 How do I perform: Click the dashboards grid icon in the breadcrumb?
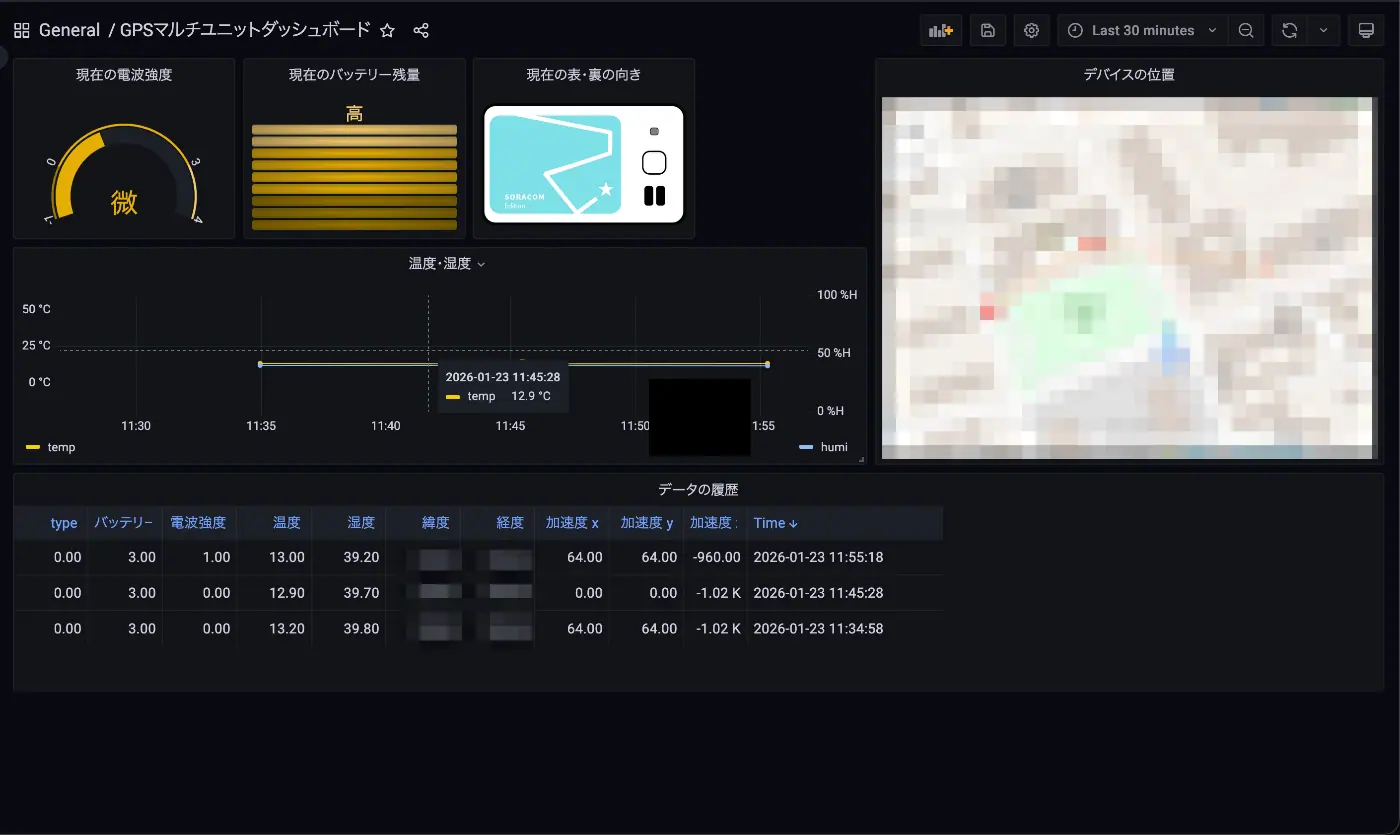20,30
